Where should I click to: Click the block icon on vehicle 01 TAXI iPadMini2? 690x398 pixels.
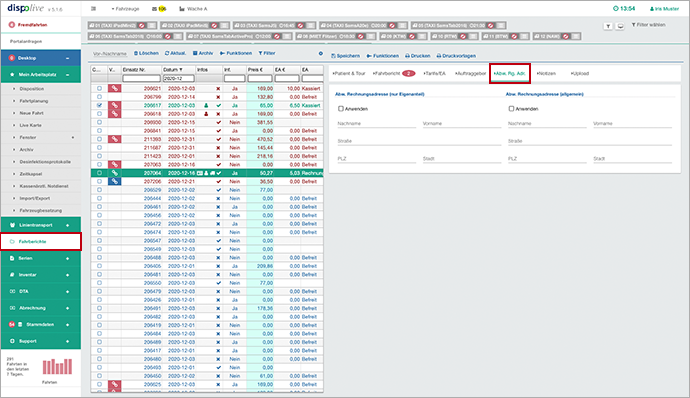(142, 26)
